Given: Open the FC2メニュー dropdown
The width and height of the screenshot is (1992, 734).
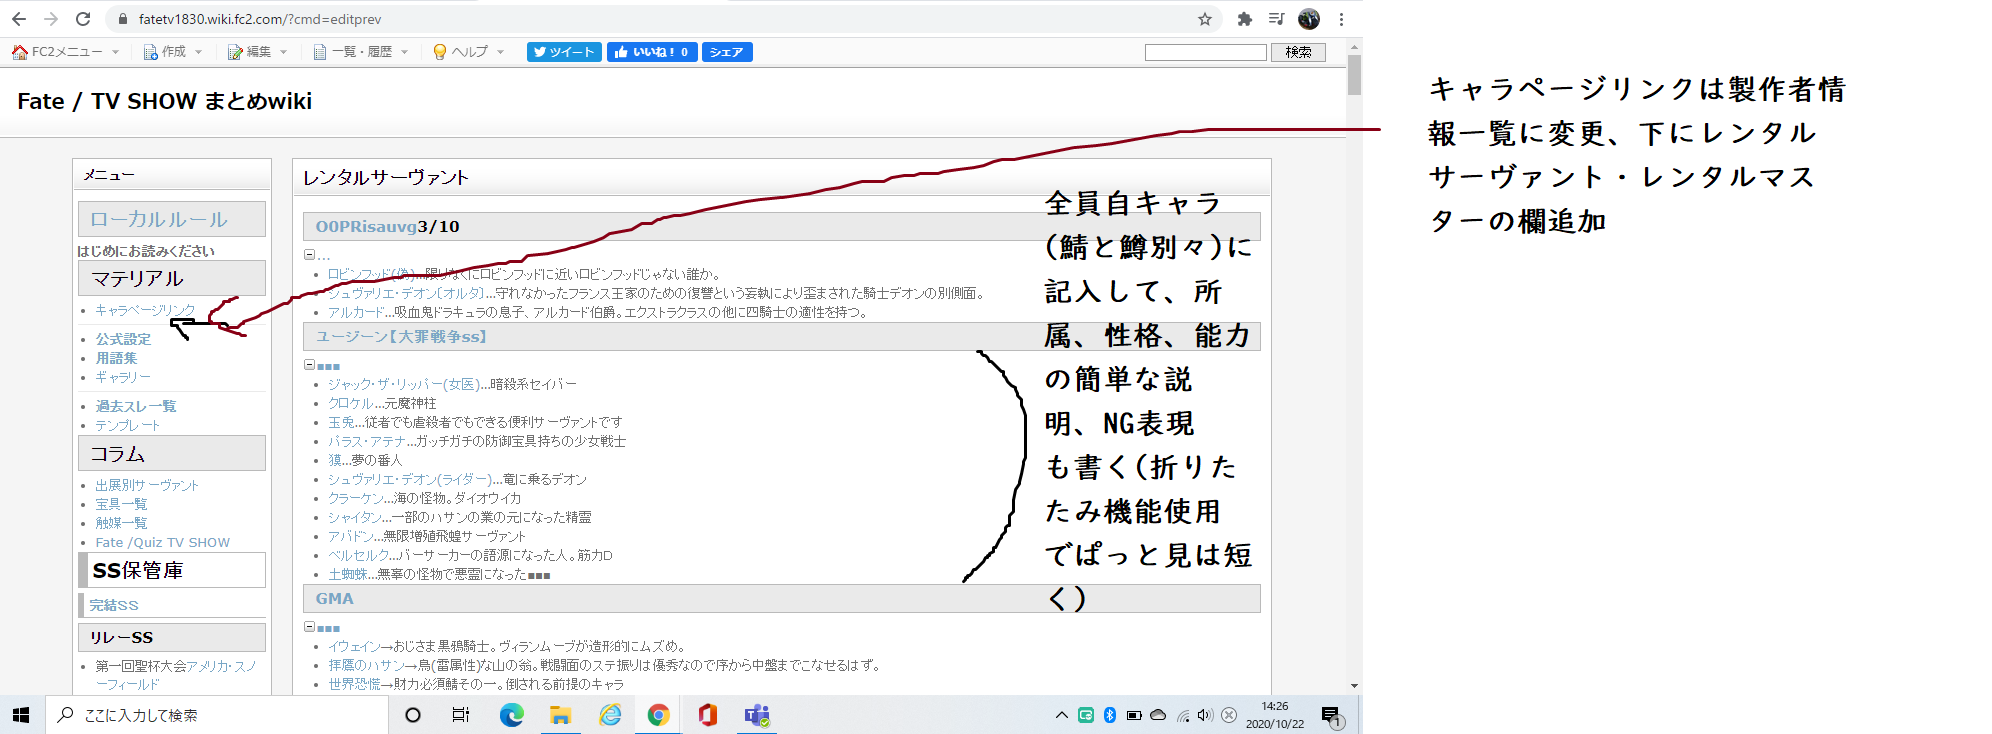Looking at the screenshot, I should pyautogui.click(x=66, y=52).
